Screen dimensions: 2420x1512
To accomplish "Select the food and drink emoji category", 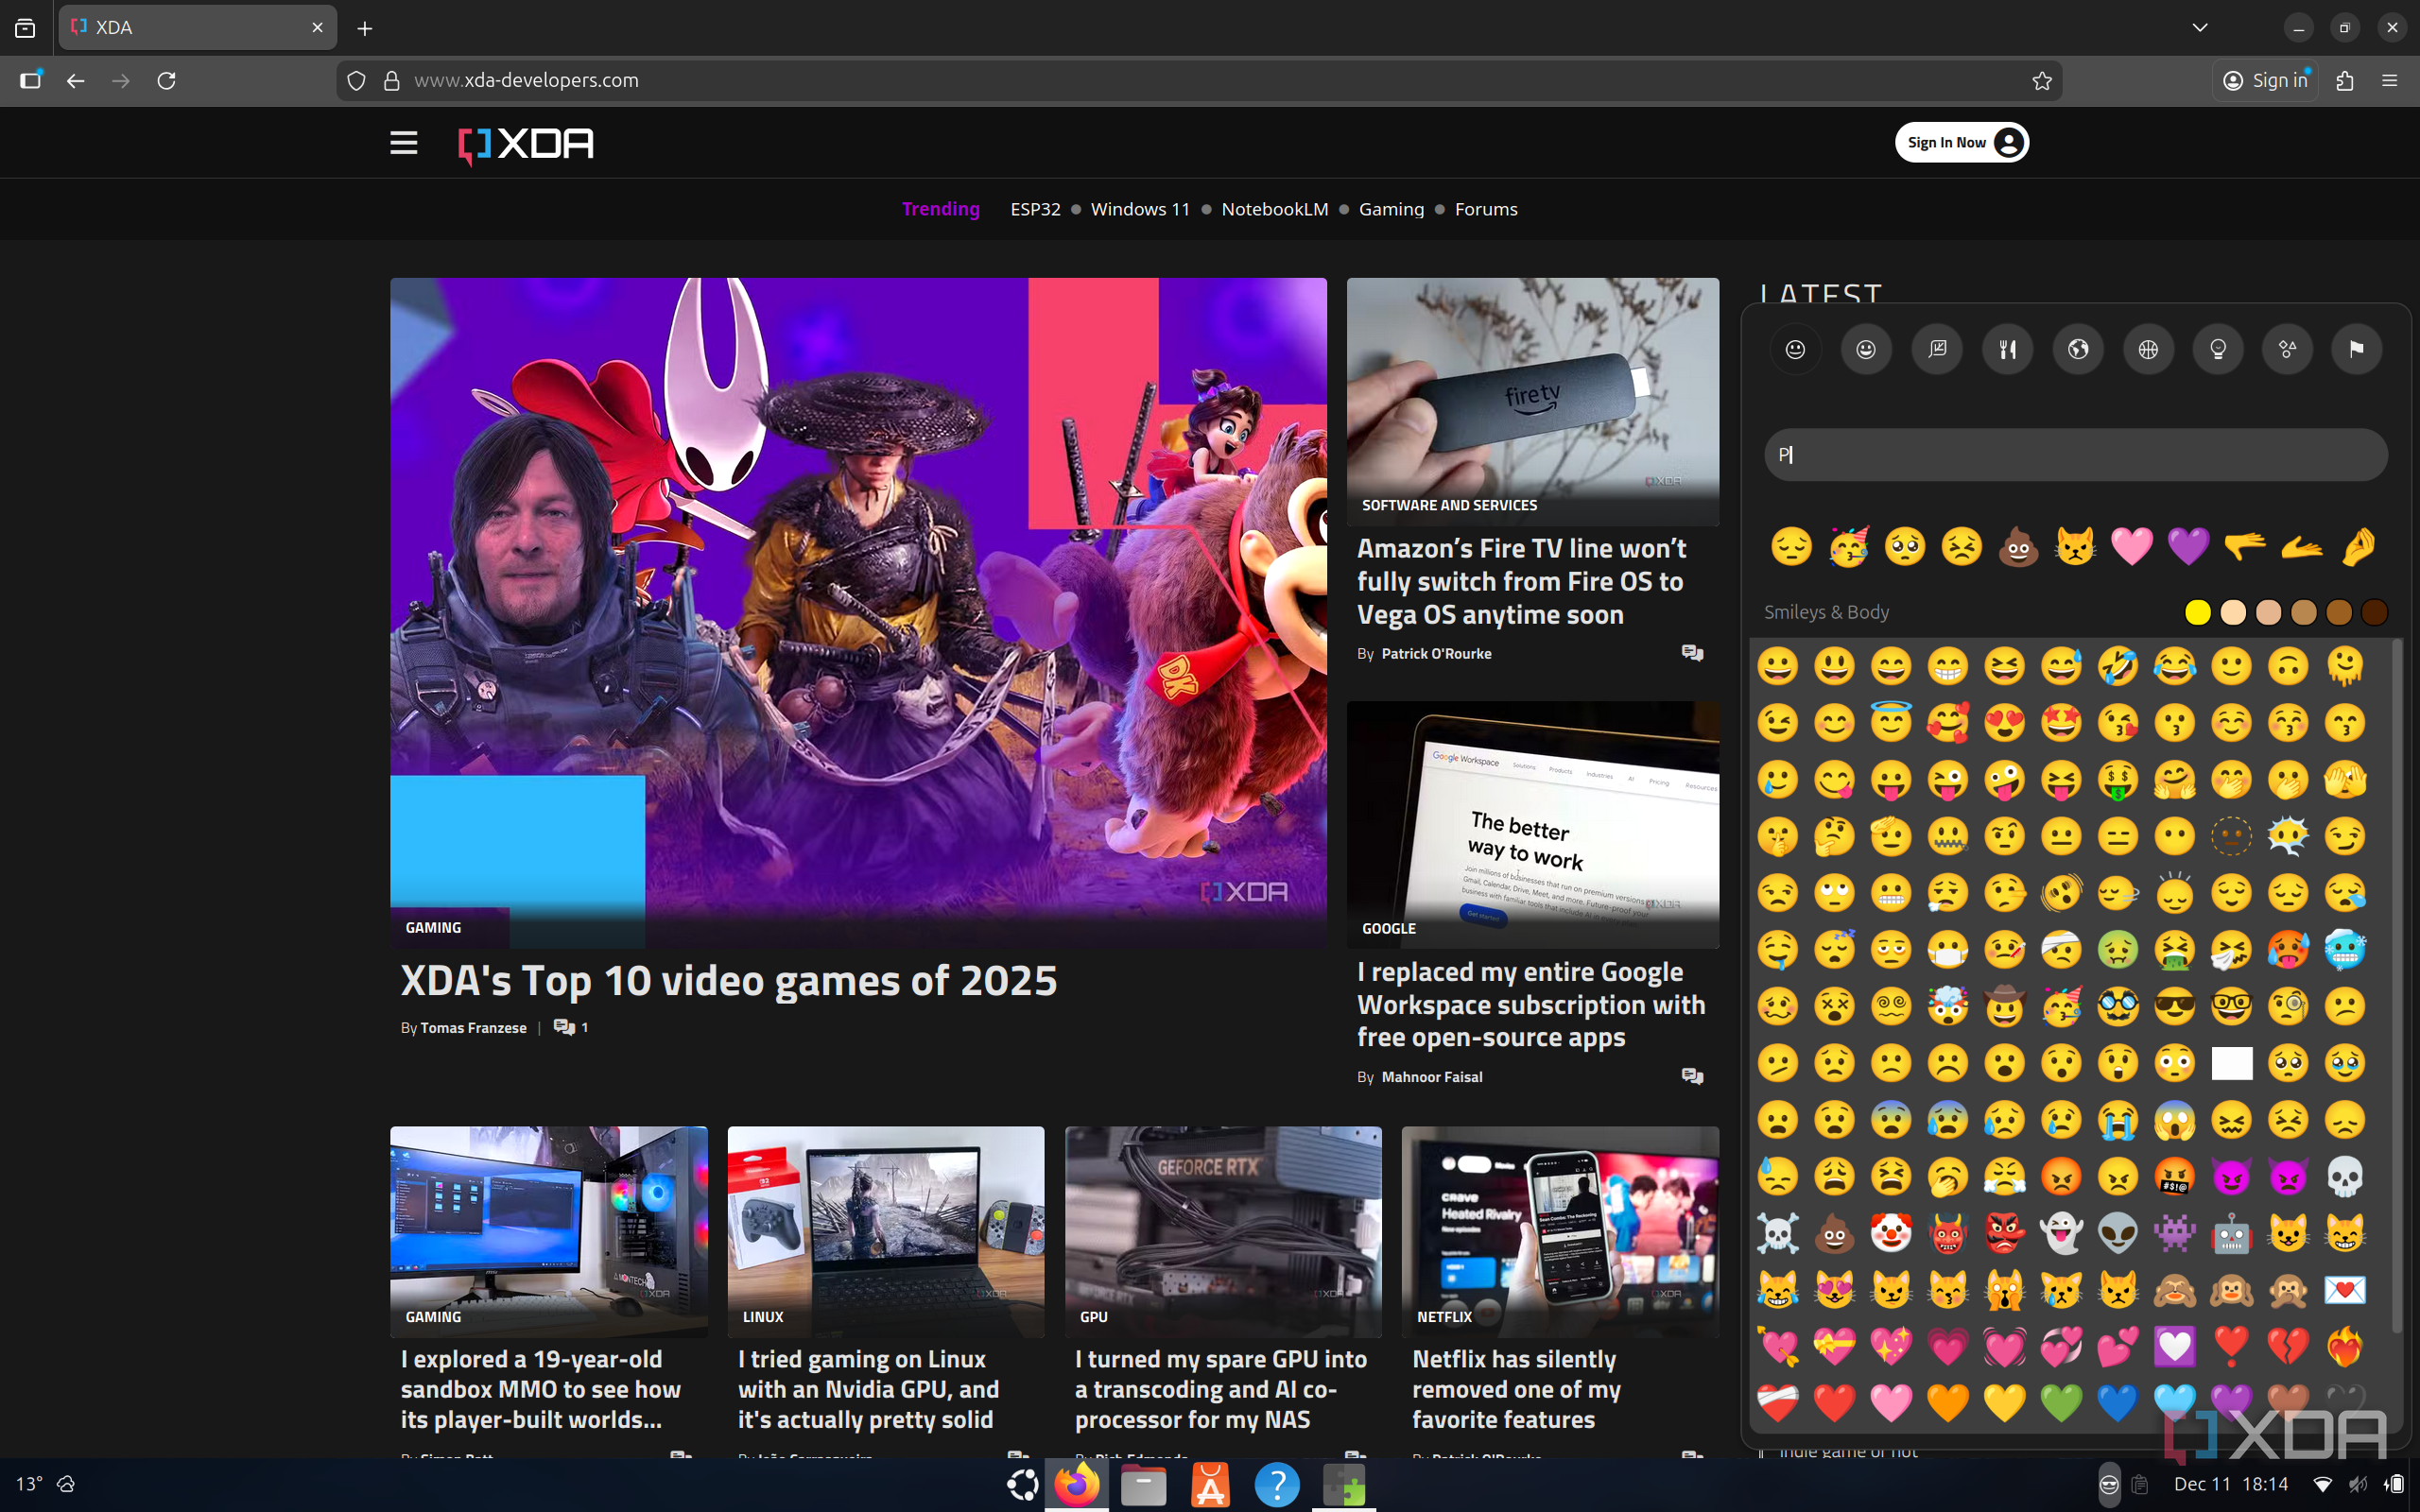I will [2007, 349].
